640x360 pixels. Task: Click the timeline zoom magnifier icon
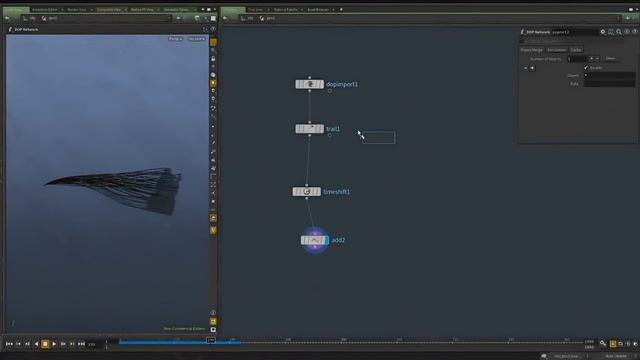[603, 344]
